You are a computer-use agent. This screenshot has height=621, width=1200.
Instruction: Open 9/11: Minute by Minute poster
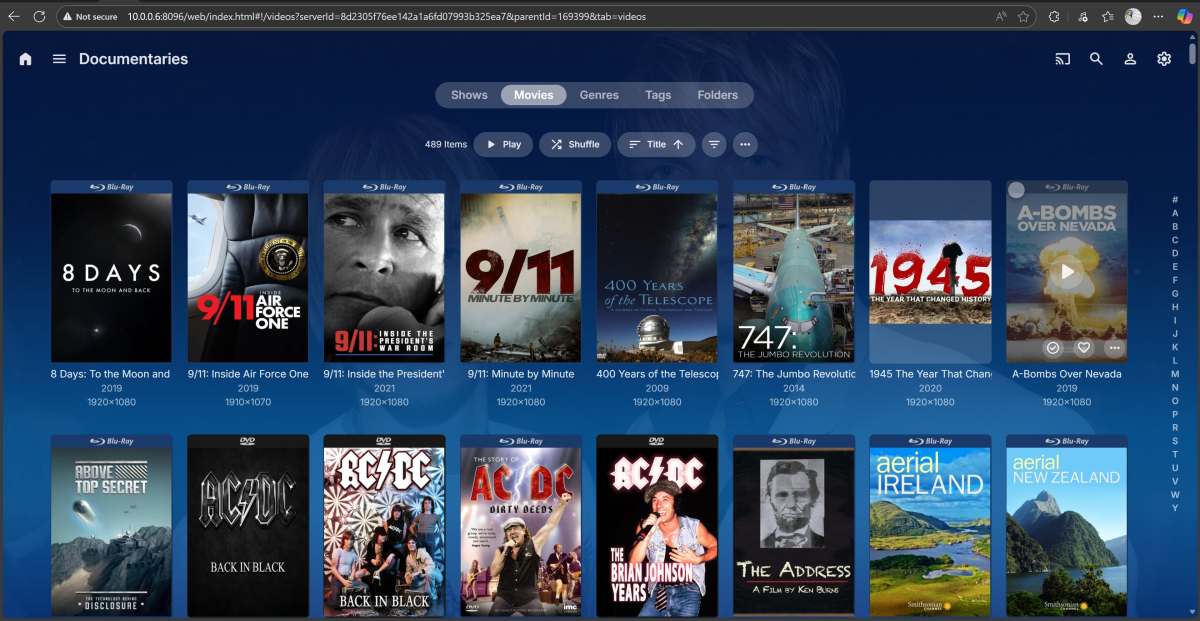tap(521, 272)
